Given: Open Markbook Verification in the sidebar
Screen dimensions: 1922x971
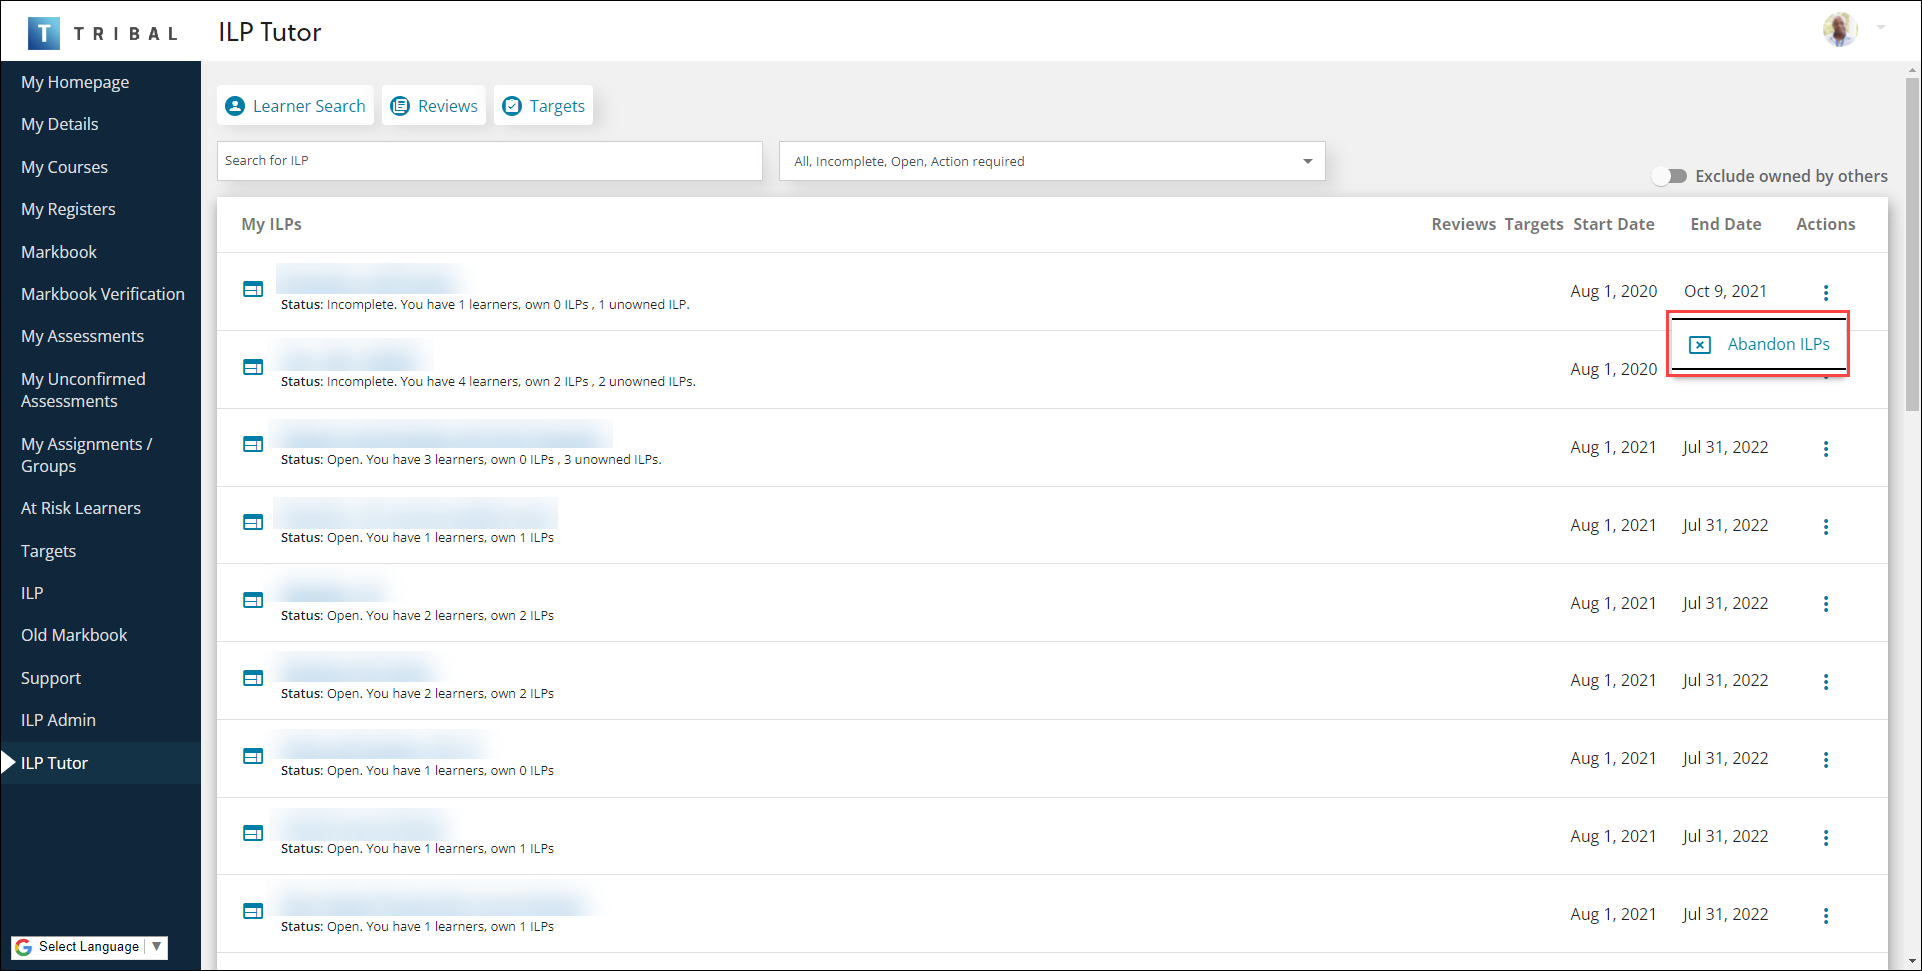Looking at the screenshot, I should (102, 294).
